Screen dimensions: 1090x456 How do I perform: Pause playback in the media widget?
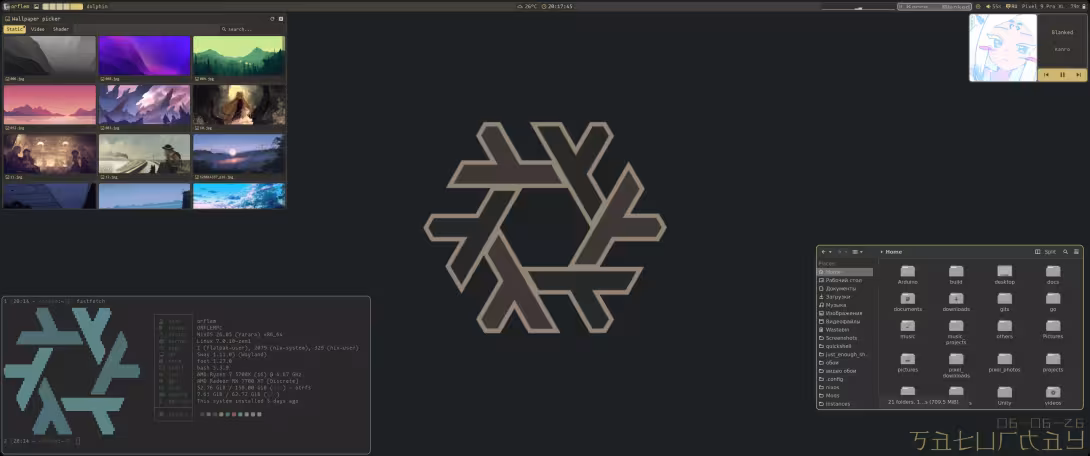tap(1062, 74)
